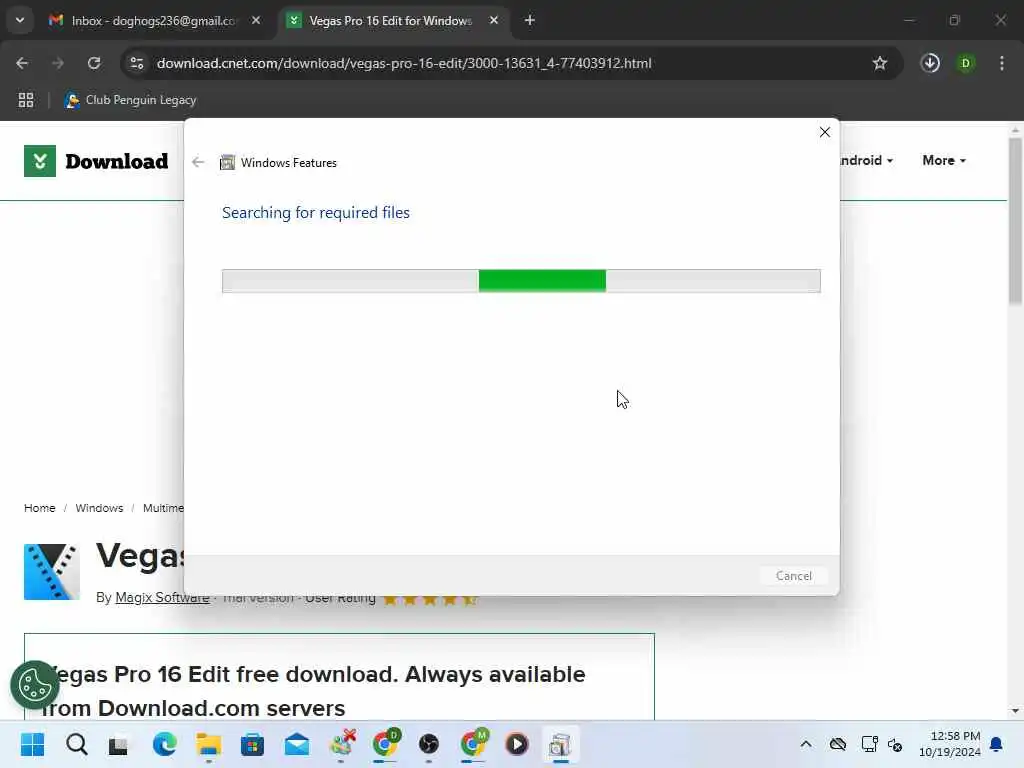Viewport: 1024px width, 768px height.
Task: Open the muted volume tray icon
Action: [895, 745]
